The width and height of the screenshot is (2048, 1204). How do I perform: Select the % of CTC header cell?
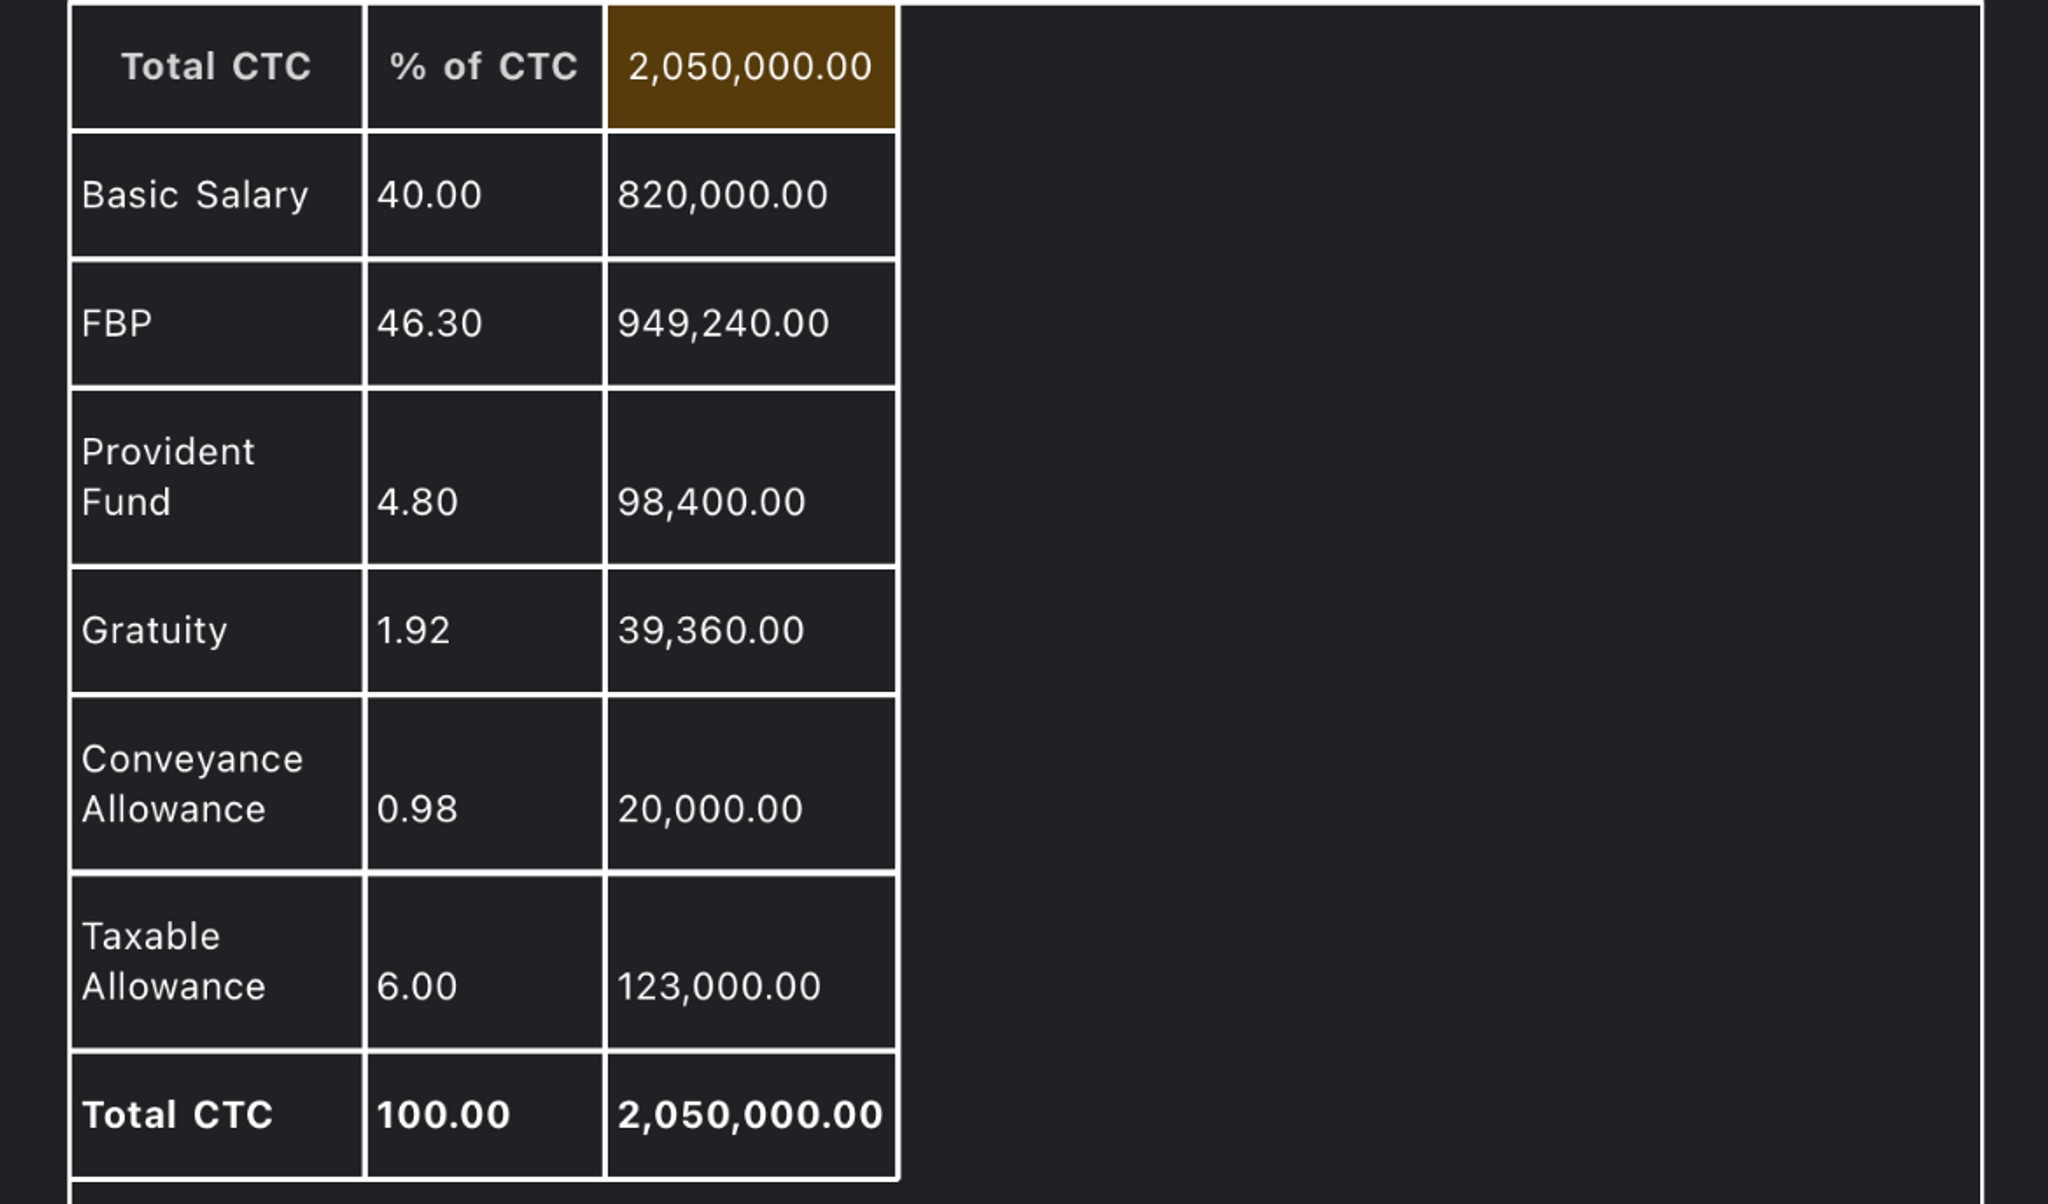[485, 67]
